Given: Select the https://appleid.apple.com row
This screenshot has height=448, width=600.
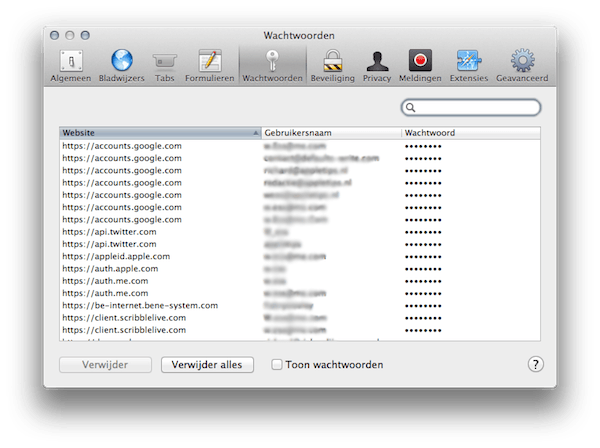Looking at the screenshot, I should pyautogui.click(x=300, y=256).
